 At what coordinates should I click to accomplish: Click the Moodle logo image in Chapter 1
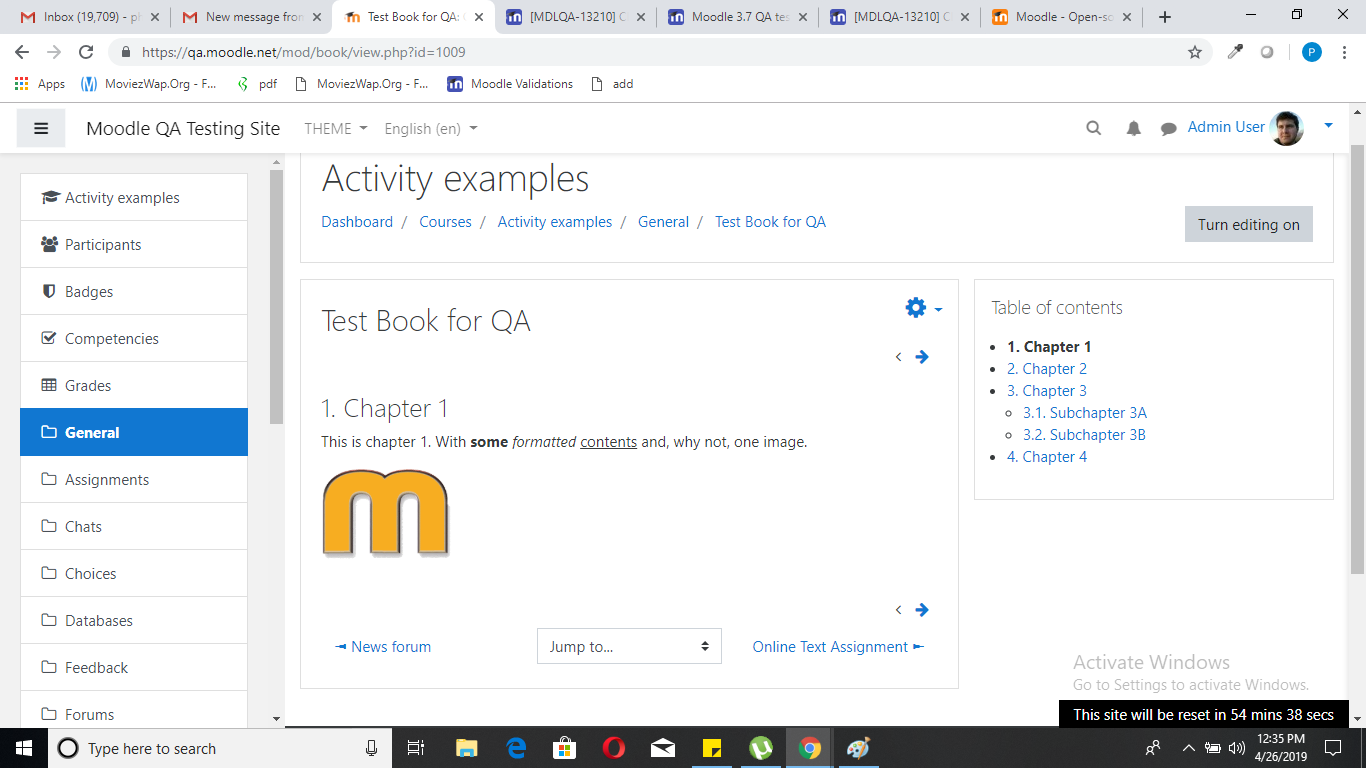[x=386, y=513]
